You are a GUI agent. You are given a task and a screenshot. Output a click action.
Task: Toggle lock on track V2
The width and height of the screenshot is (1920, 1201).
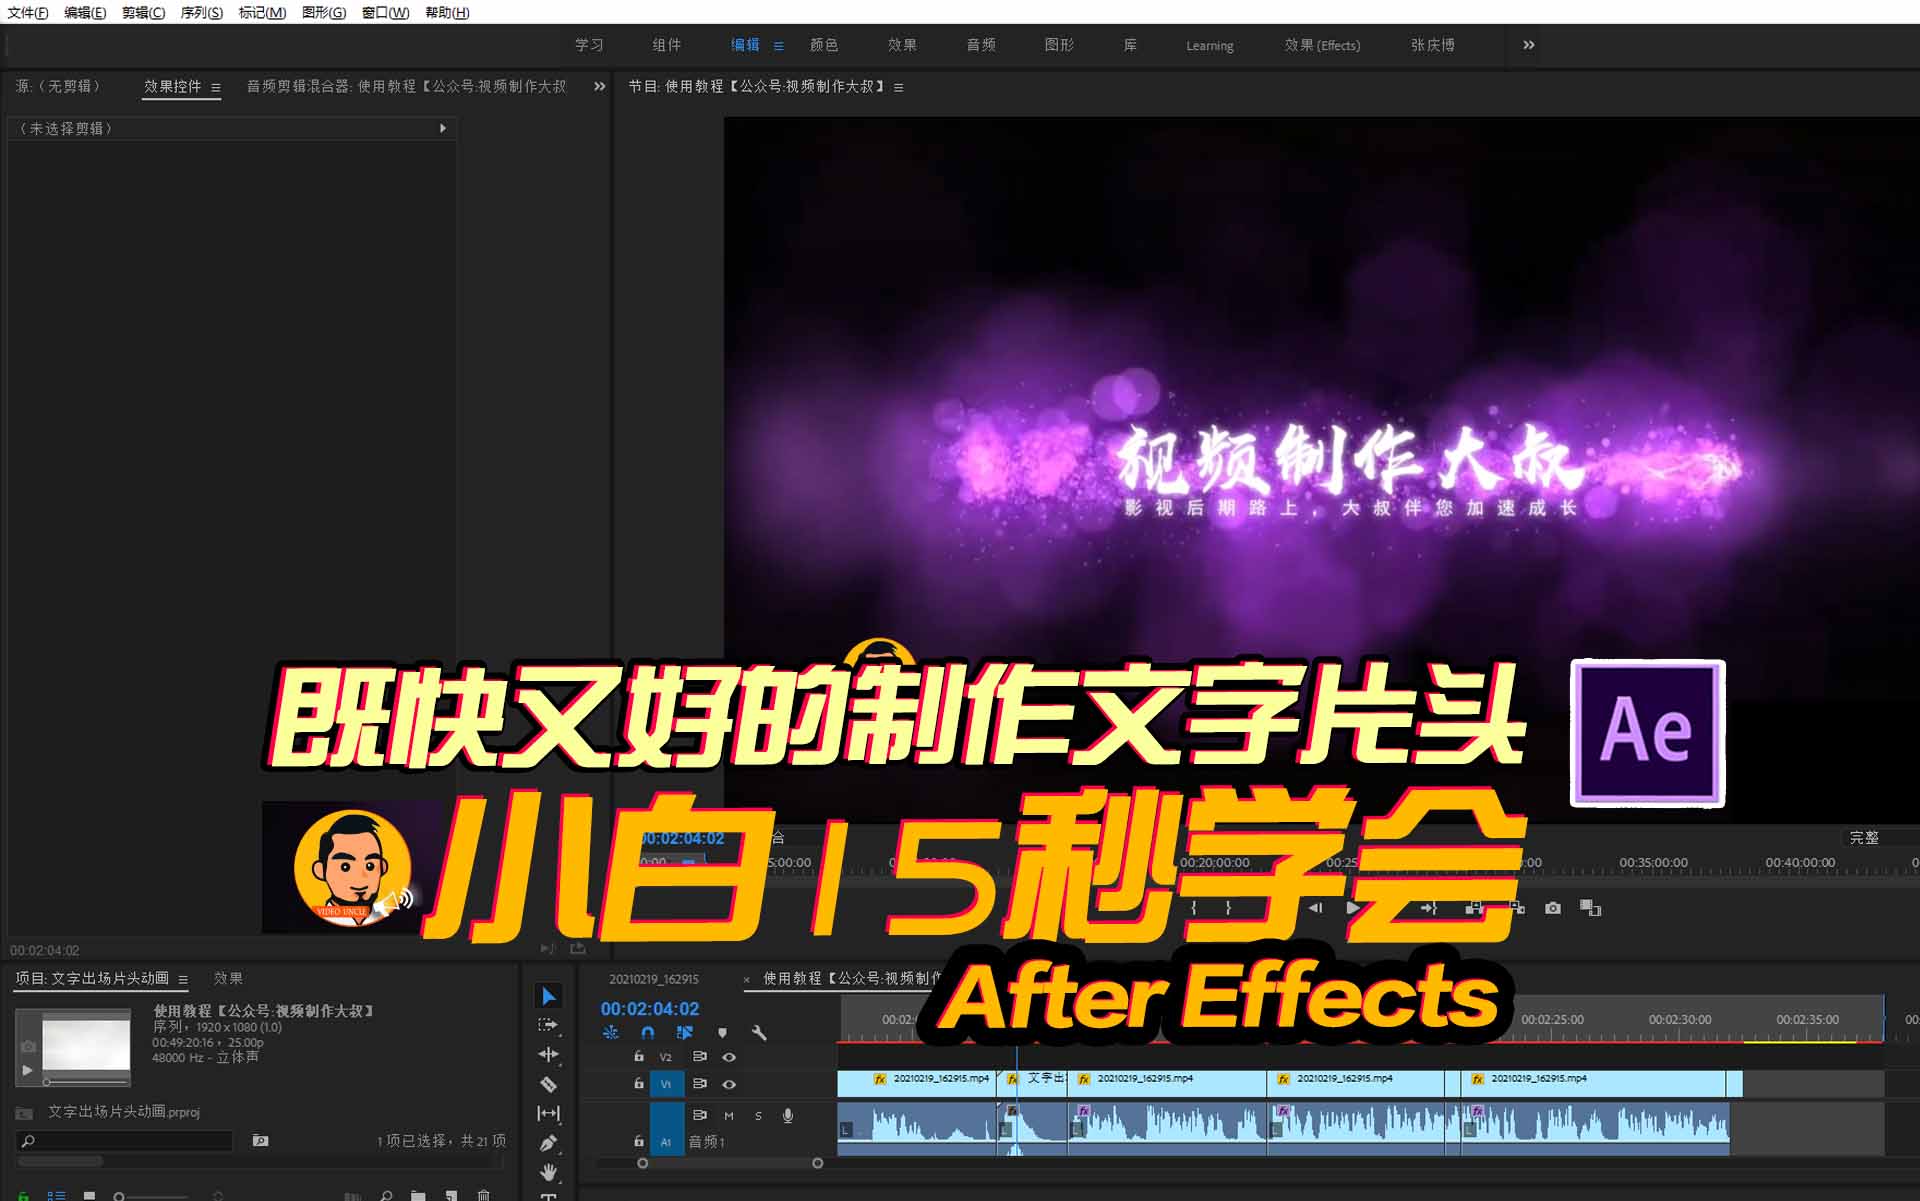click(639, 1056)
